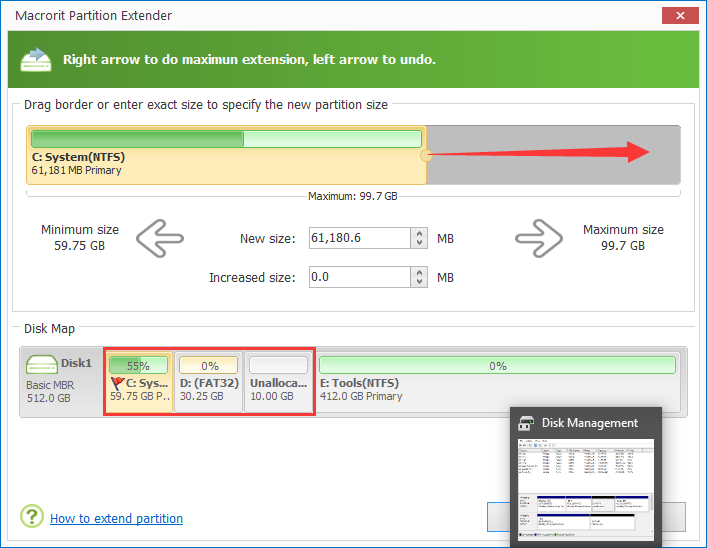Click the right arrow for maximum extension

(x=540, y=238)
